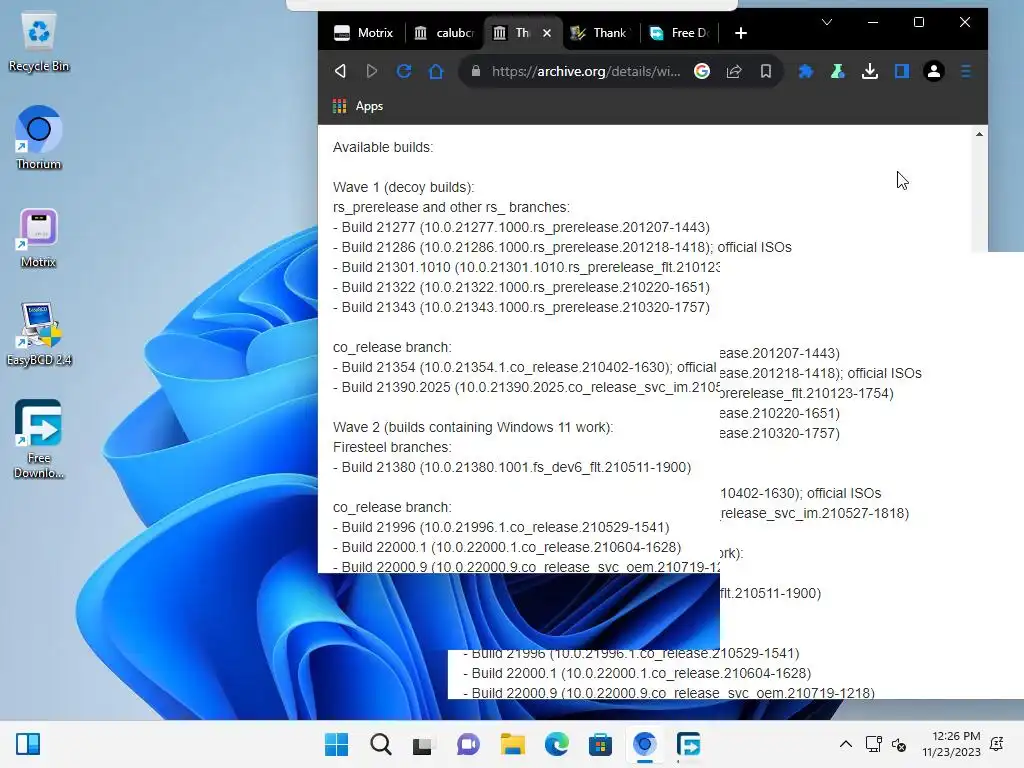
Task: Show hidden system tray icons
Action: 845,744
